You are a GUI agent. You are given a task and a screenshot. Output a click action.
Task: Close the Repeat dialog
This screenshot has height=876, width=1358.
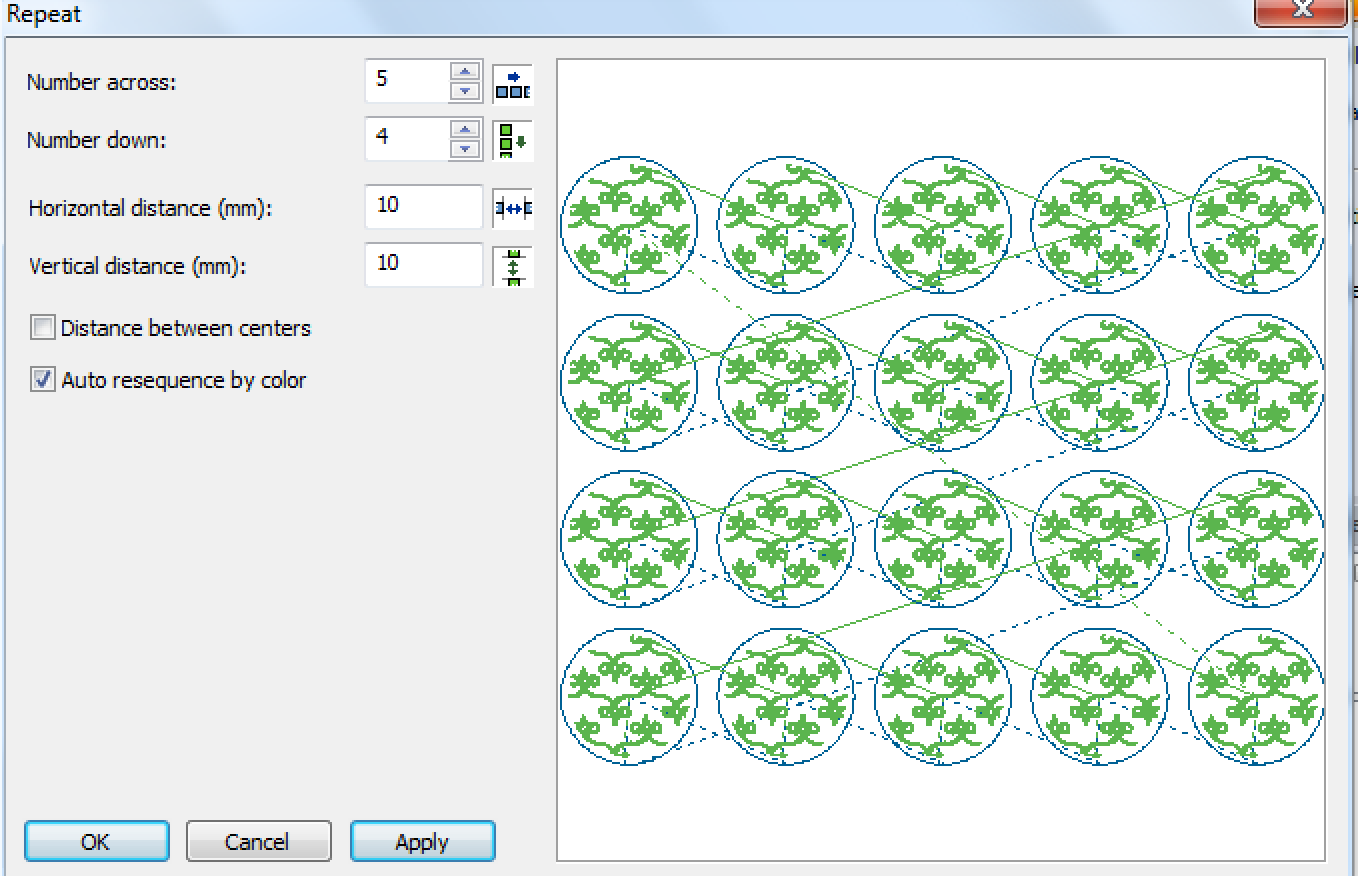tap(1301, 11)
